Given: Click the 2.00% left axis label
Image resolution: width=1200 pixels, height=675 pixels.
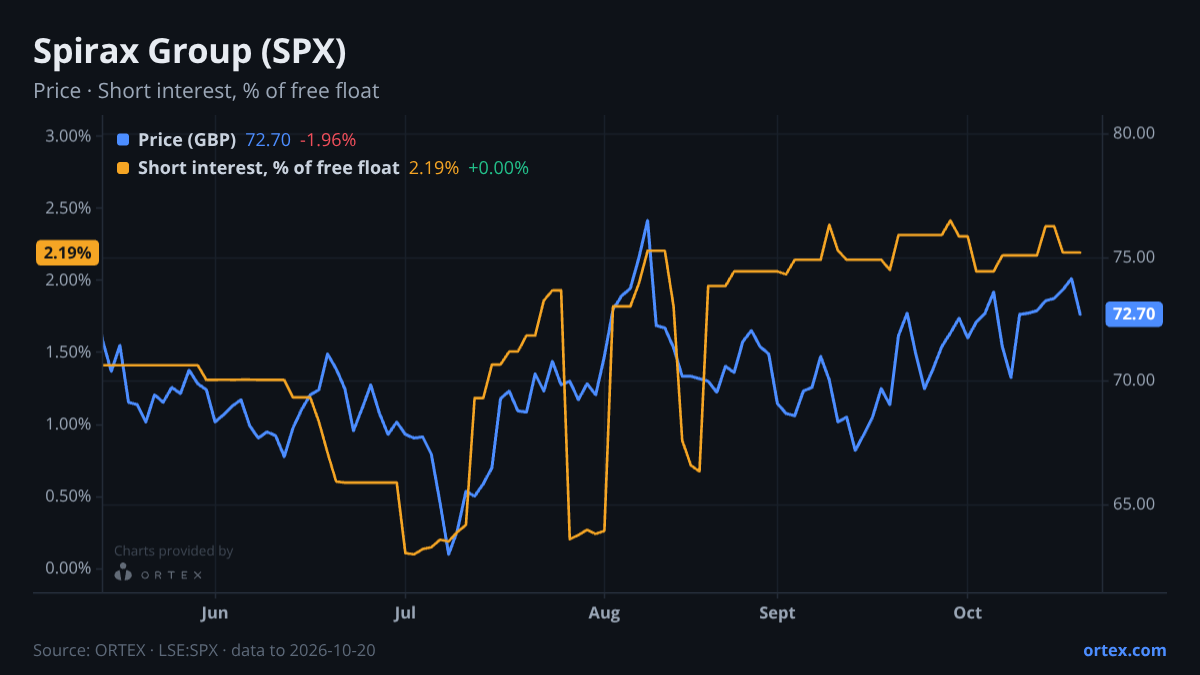Looking at the screenshot, I should point(68,280).
